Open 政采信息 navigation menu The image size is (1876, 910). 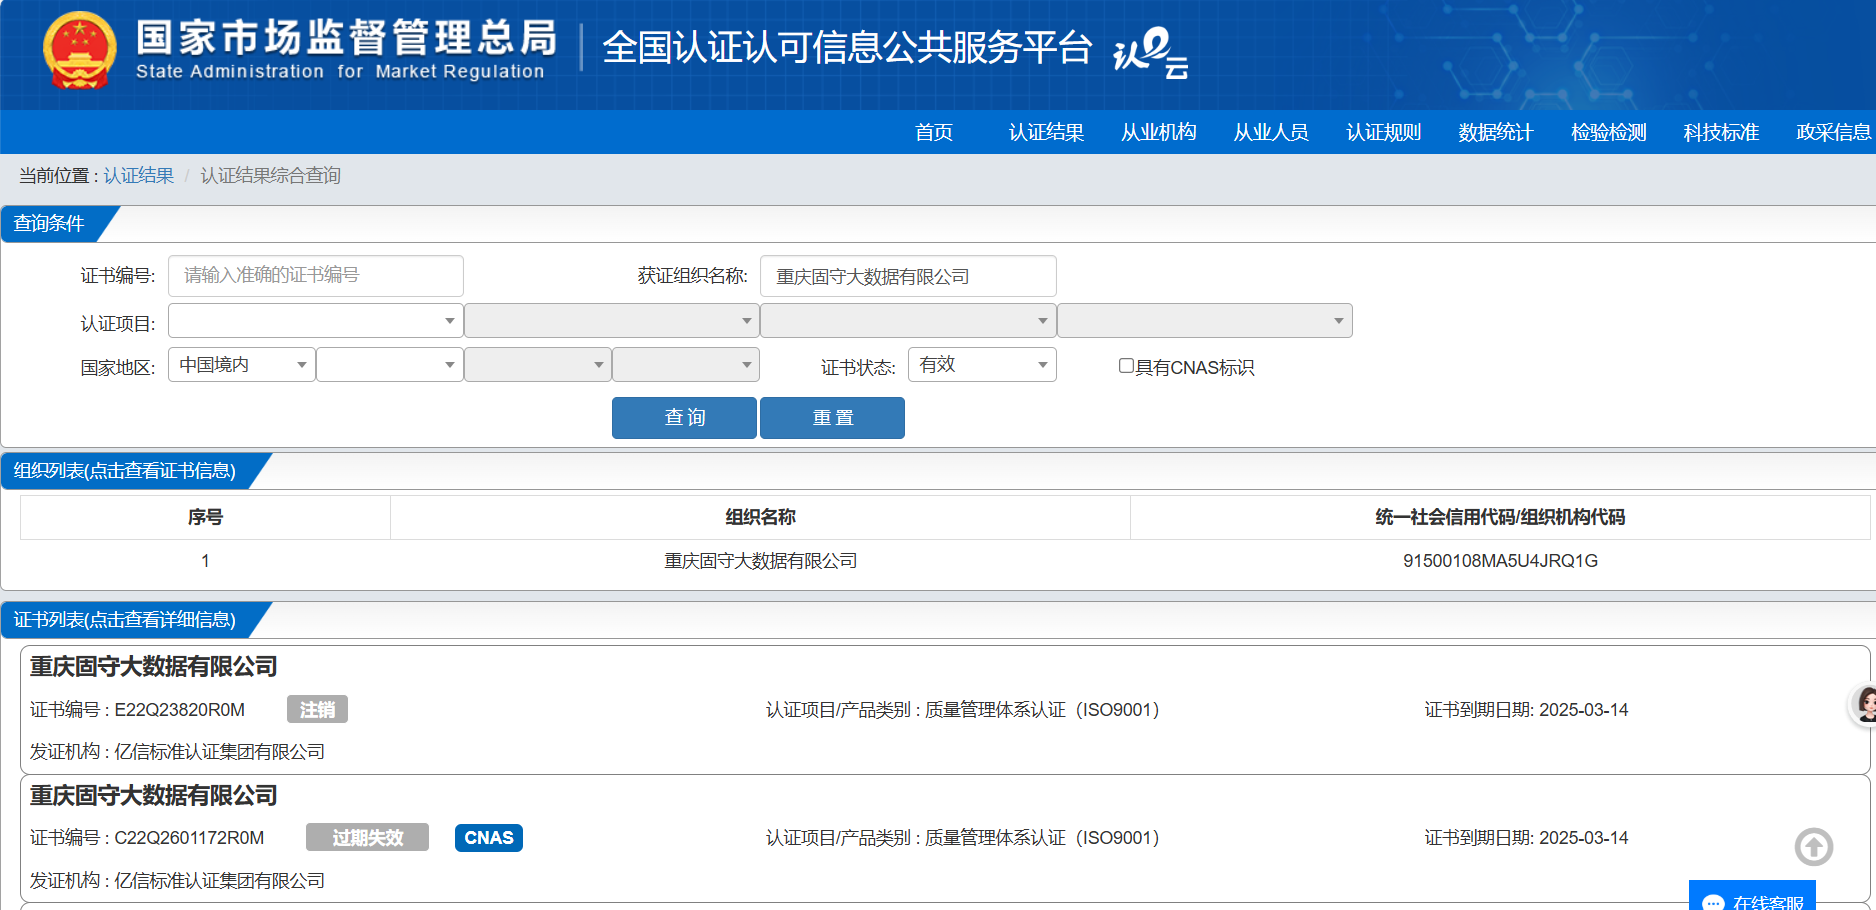tap(1833, 132)
